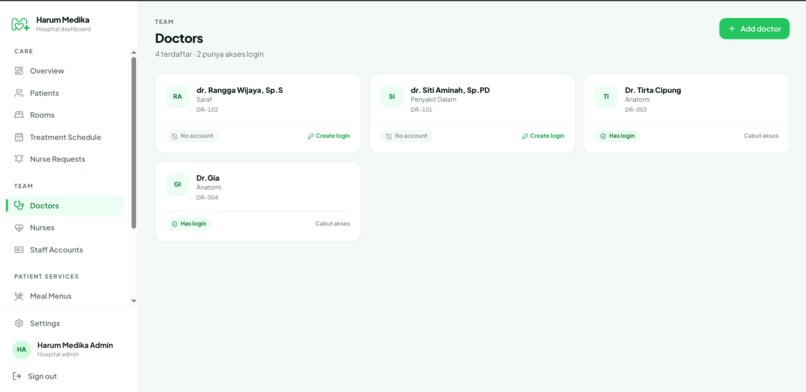Click the sidebar vertical scrollbar thumb
Screen dimensions: 806x392
(134, 142)
